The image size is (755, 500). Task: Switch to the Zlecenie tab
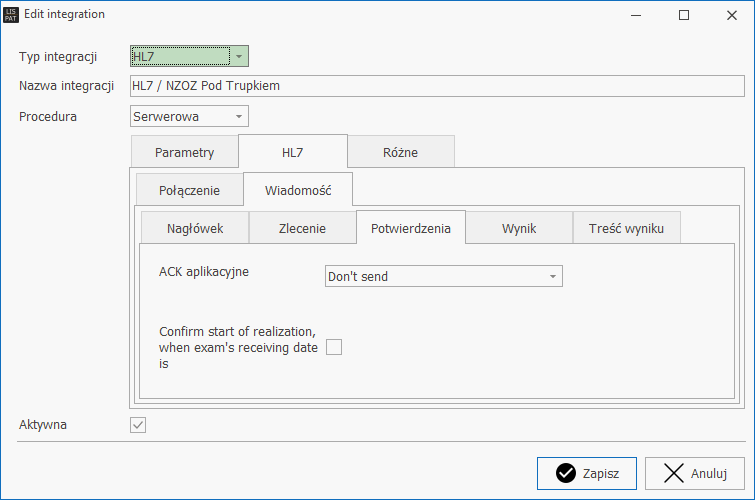click(302, 228)
